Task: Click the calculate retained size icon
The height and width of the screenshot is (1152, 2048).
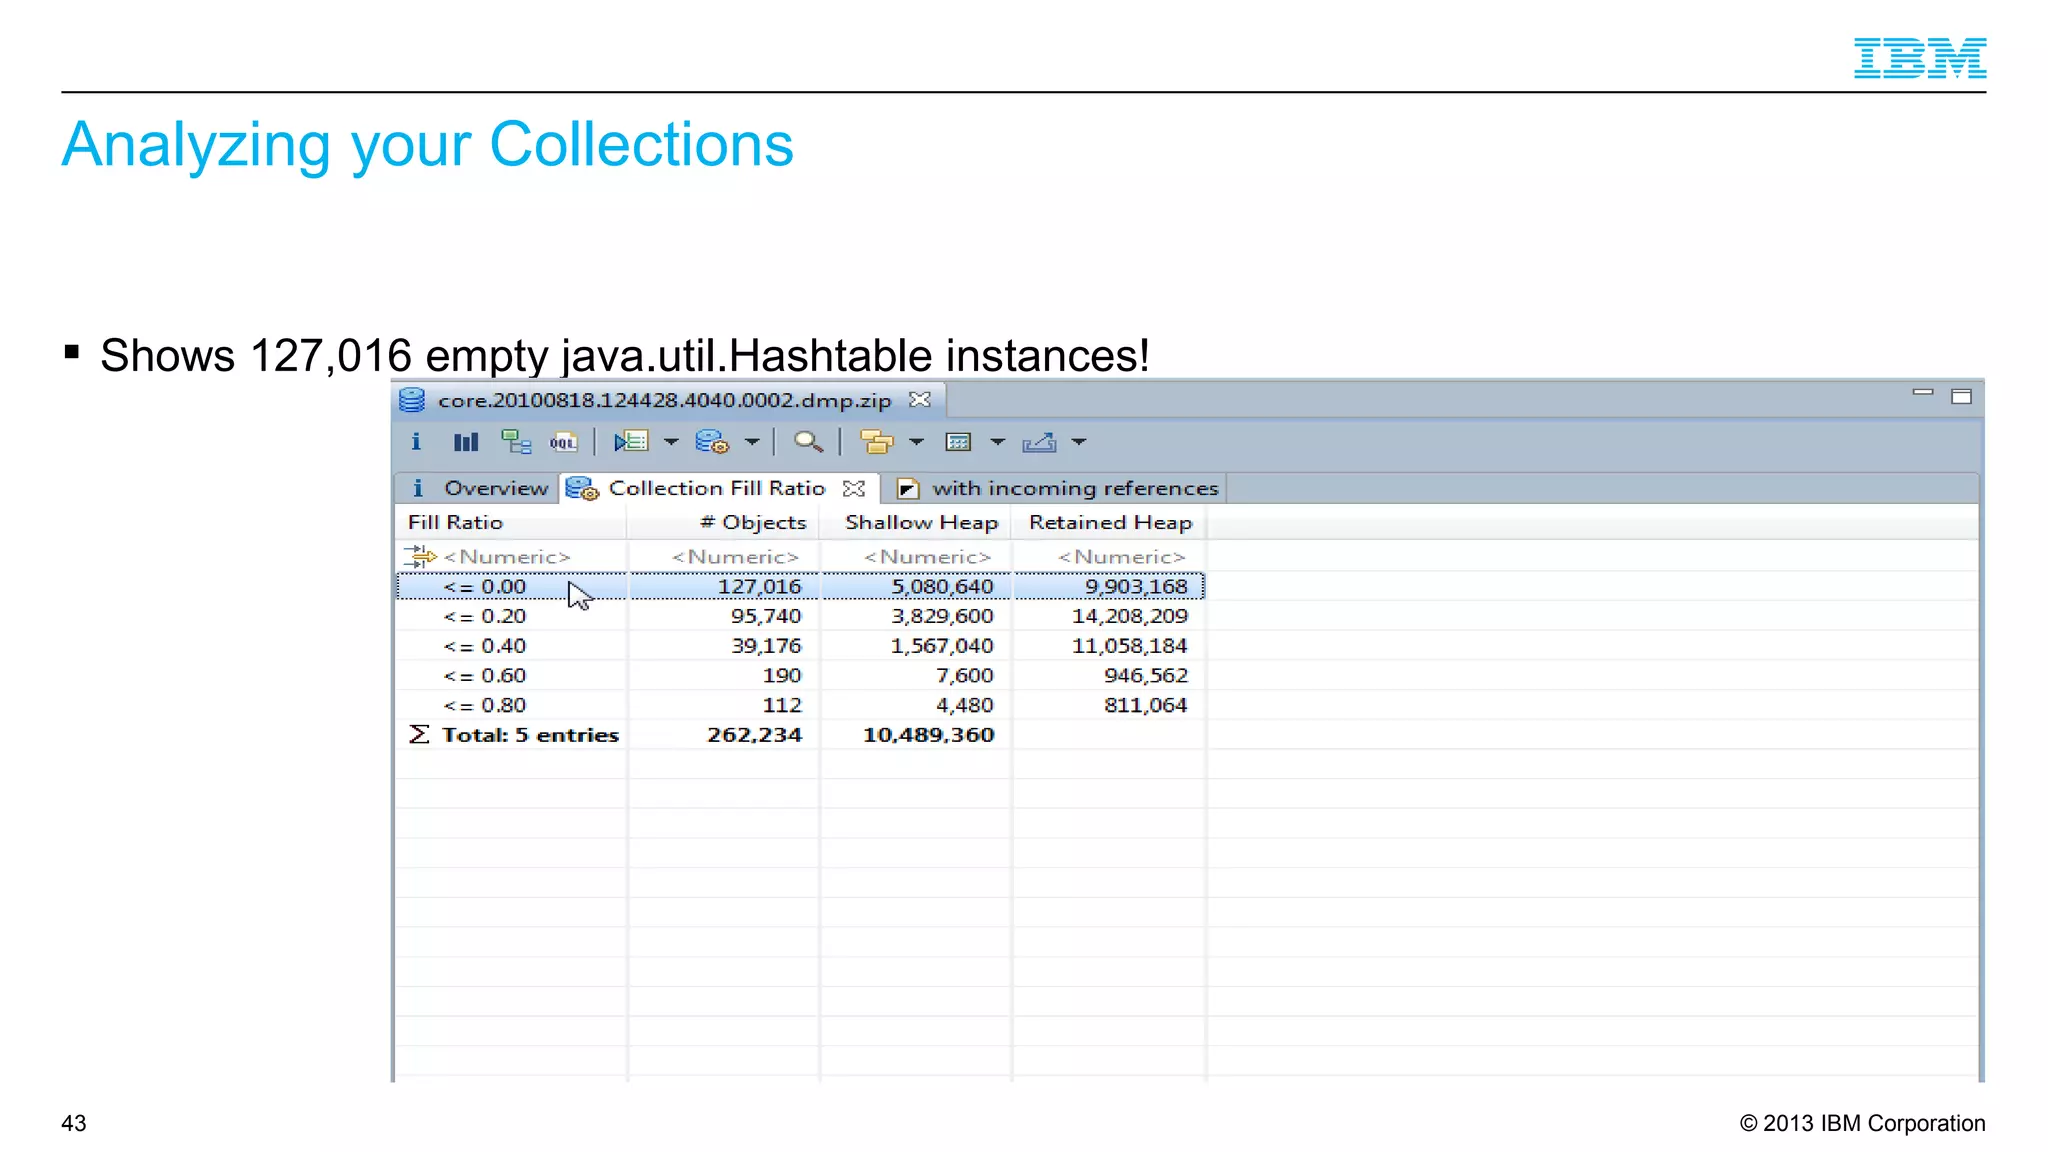Action: pos(959,442)
